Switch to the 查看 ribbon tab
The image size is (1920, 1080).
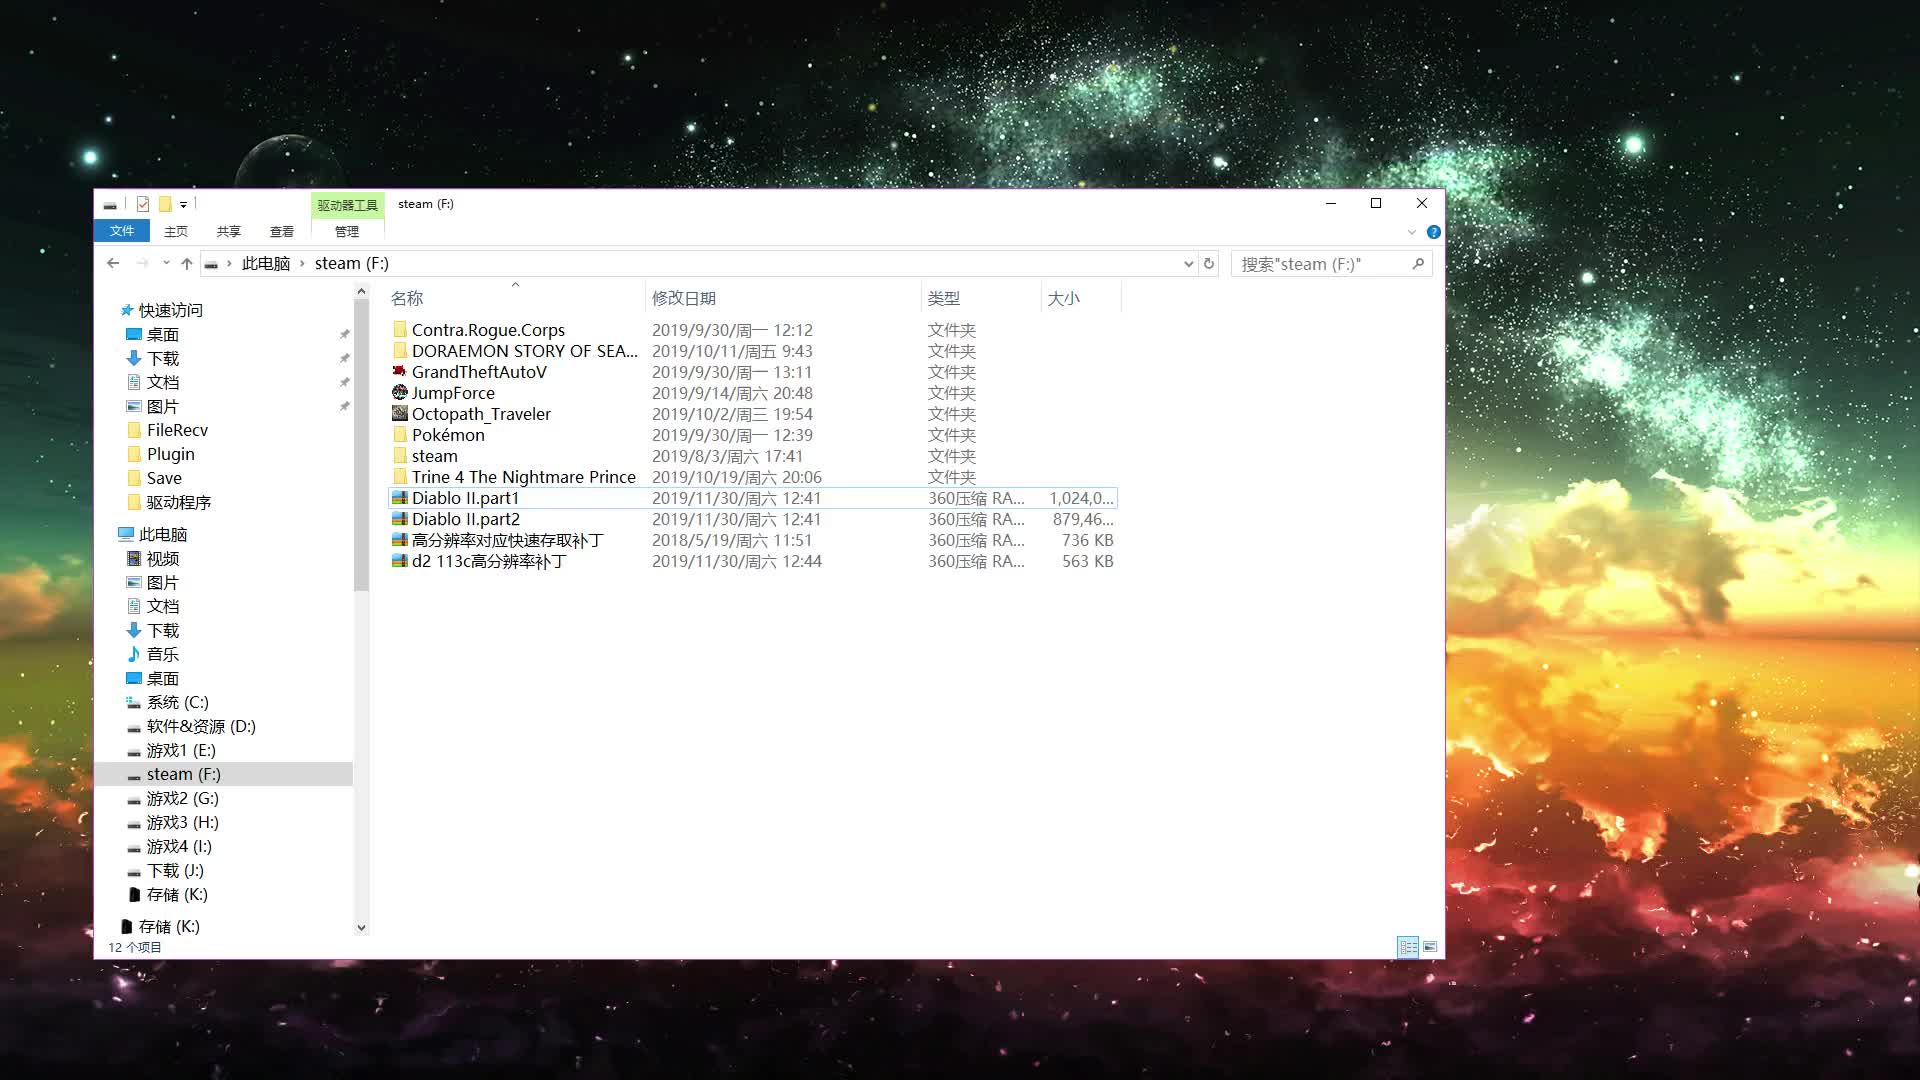coord(282,231)
